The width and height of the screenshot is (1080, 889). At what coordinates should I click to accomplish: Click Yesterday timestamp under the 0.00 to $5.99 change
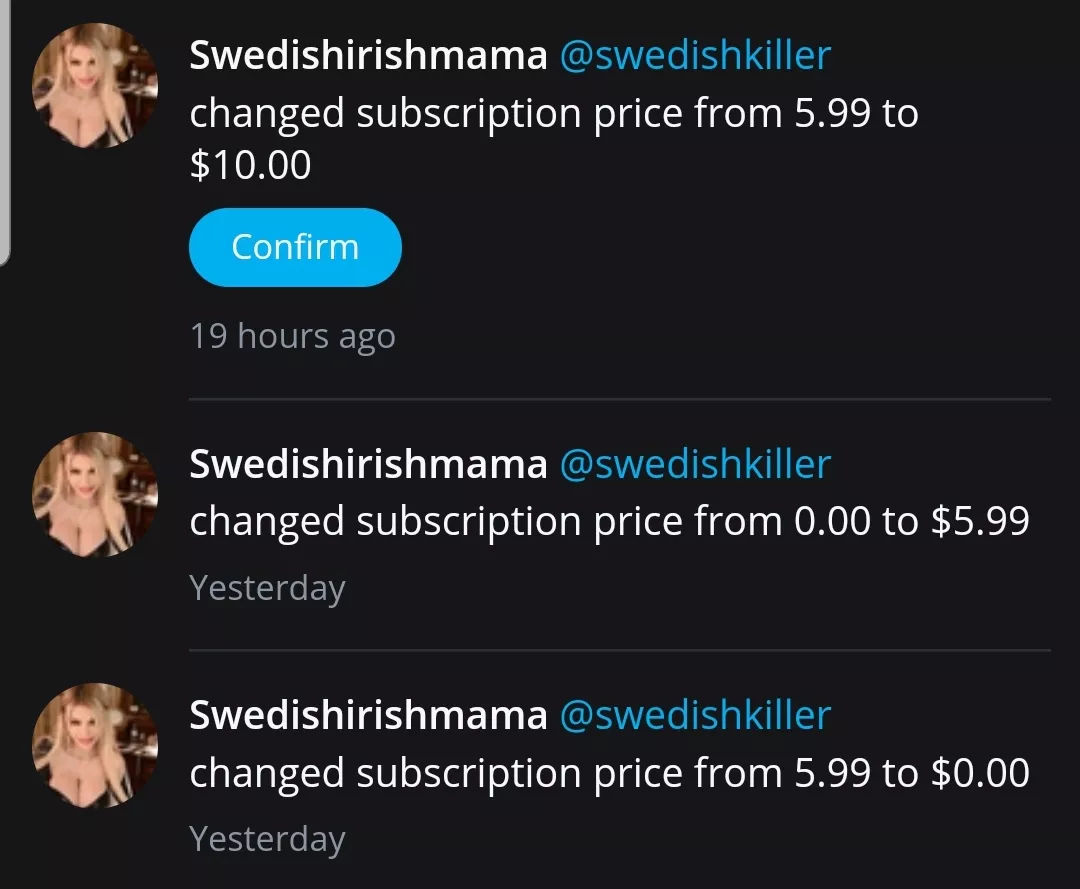pyautogui.click(x=267, y=587)
